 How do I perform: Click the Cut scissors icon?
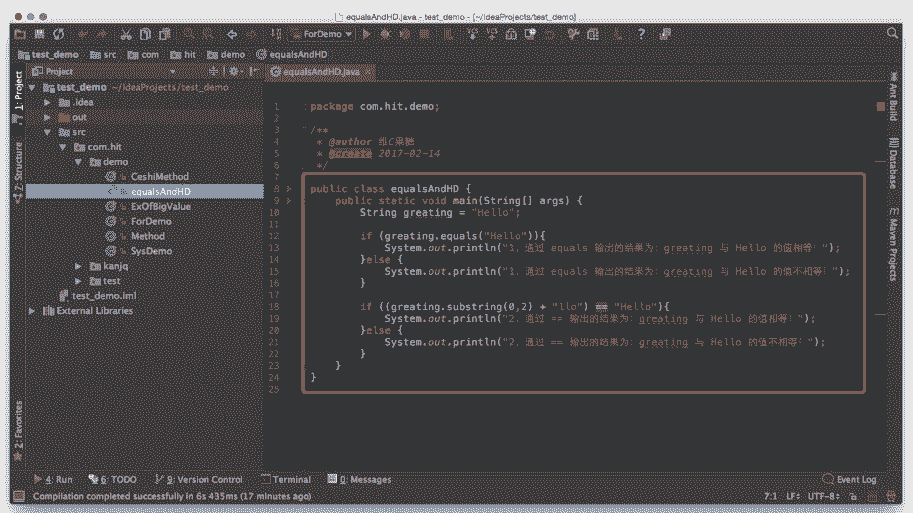125,34
